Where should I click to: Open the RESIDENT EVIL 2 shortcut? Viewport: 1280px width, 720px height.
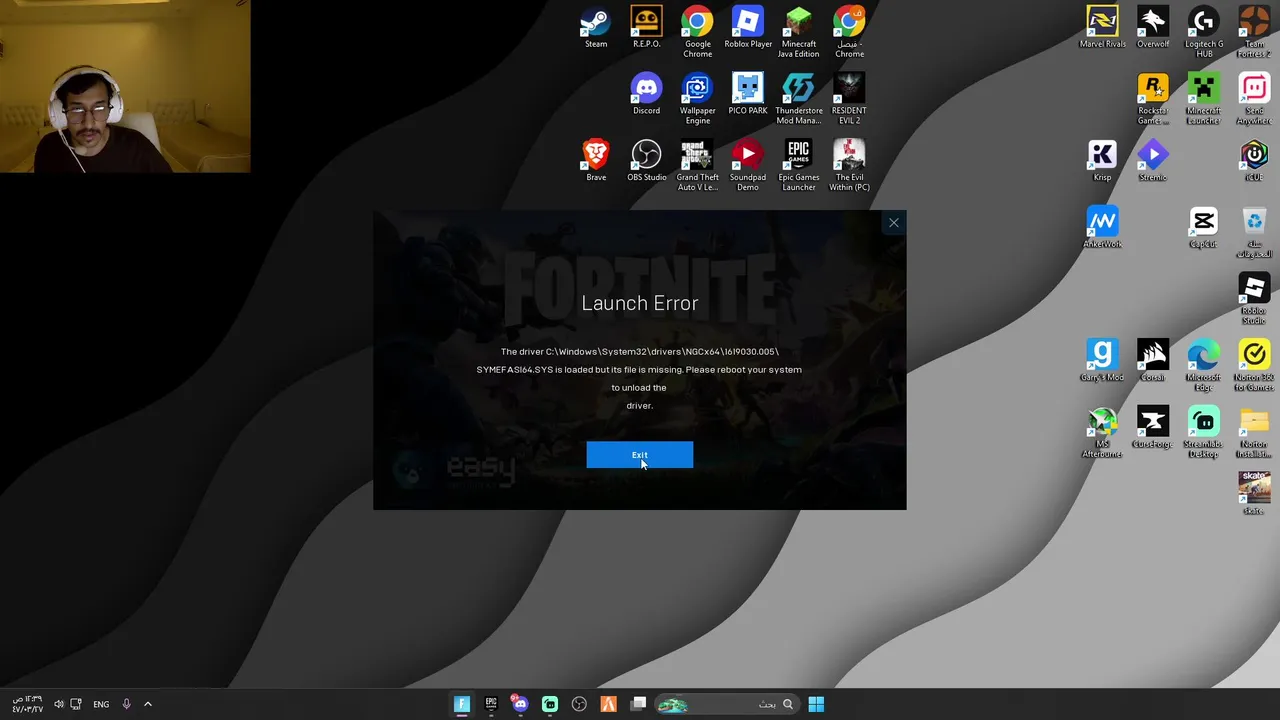point(849,99)
